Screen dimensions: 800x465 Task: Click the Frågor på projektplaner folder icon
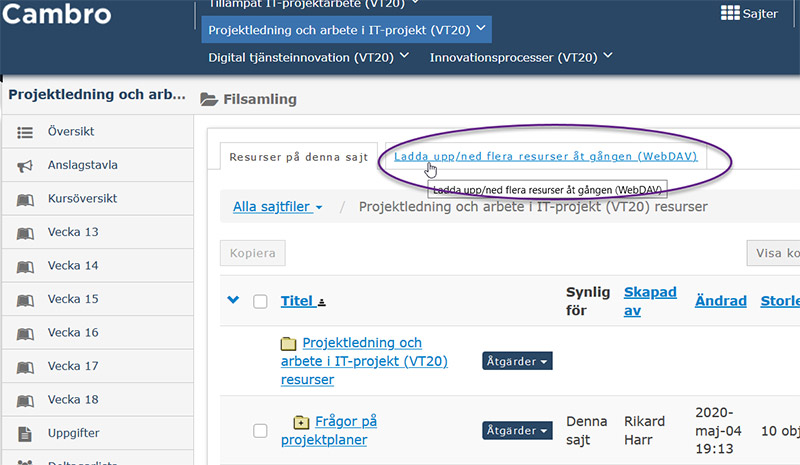point(301,422)
